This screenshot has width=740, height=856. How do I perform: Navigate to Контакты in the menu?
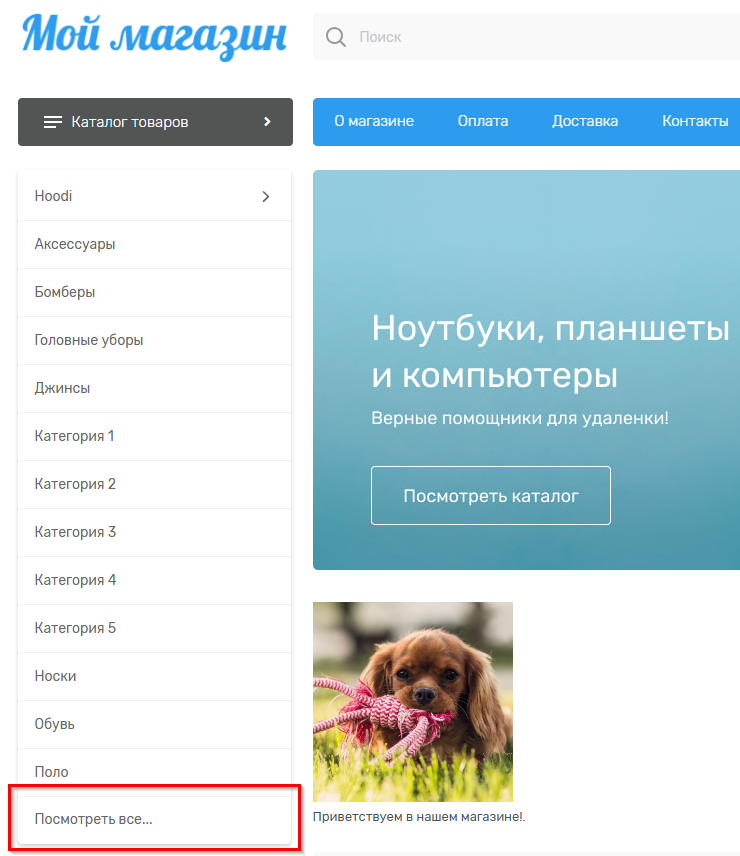coord(695,121)
